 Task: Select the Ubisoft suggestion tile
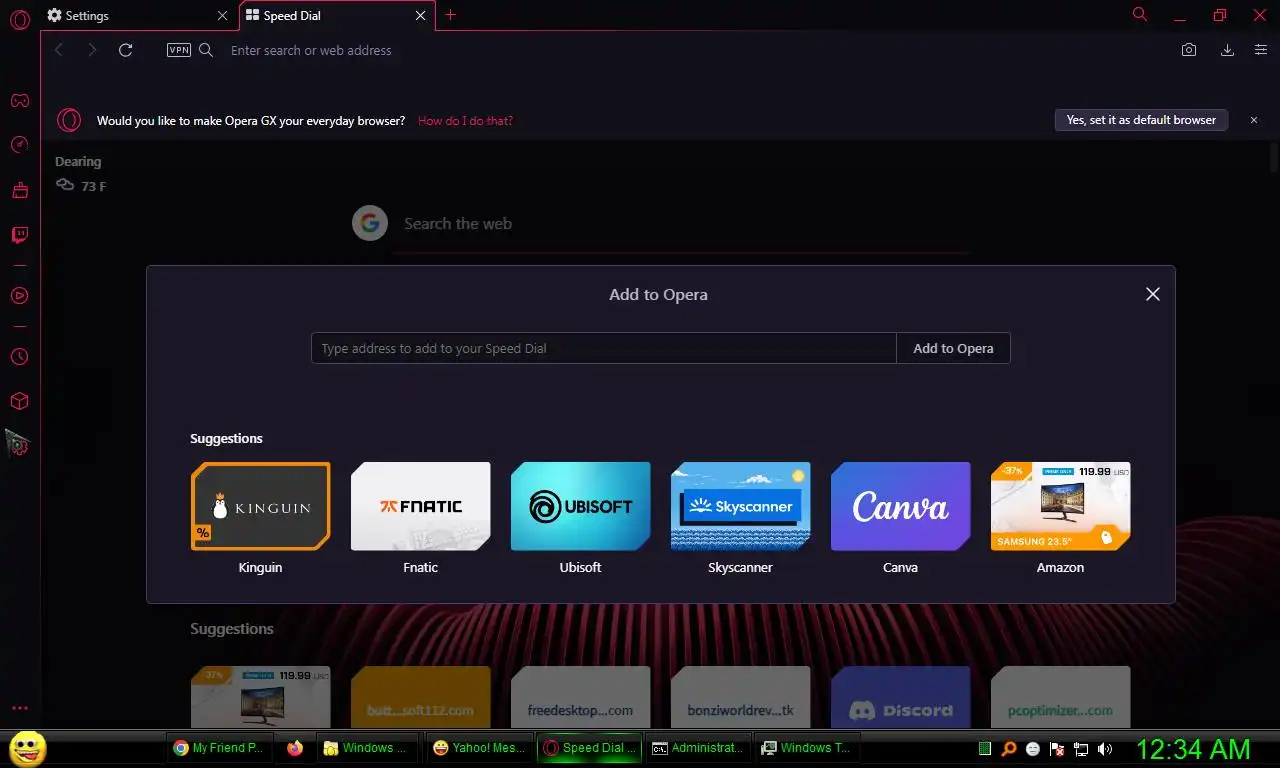coord(580,506)
